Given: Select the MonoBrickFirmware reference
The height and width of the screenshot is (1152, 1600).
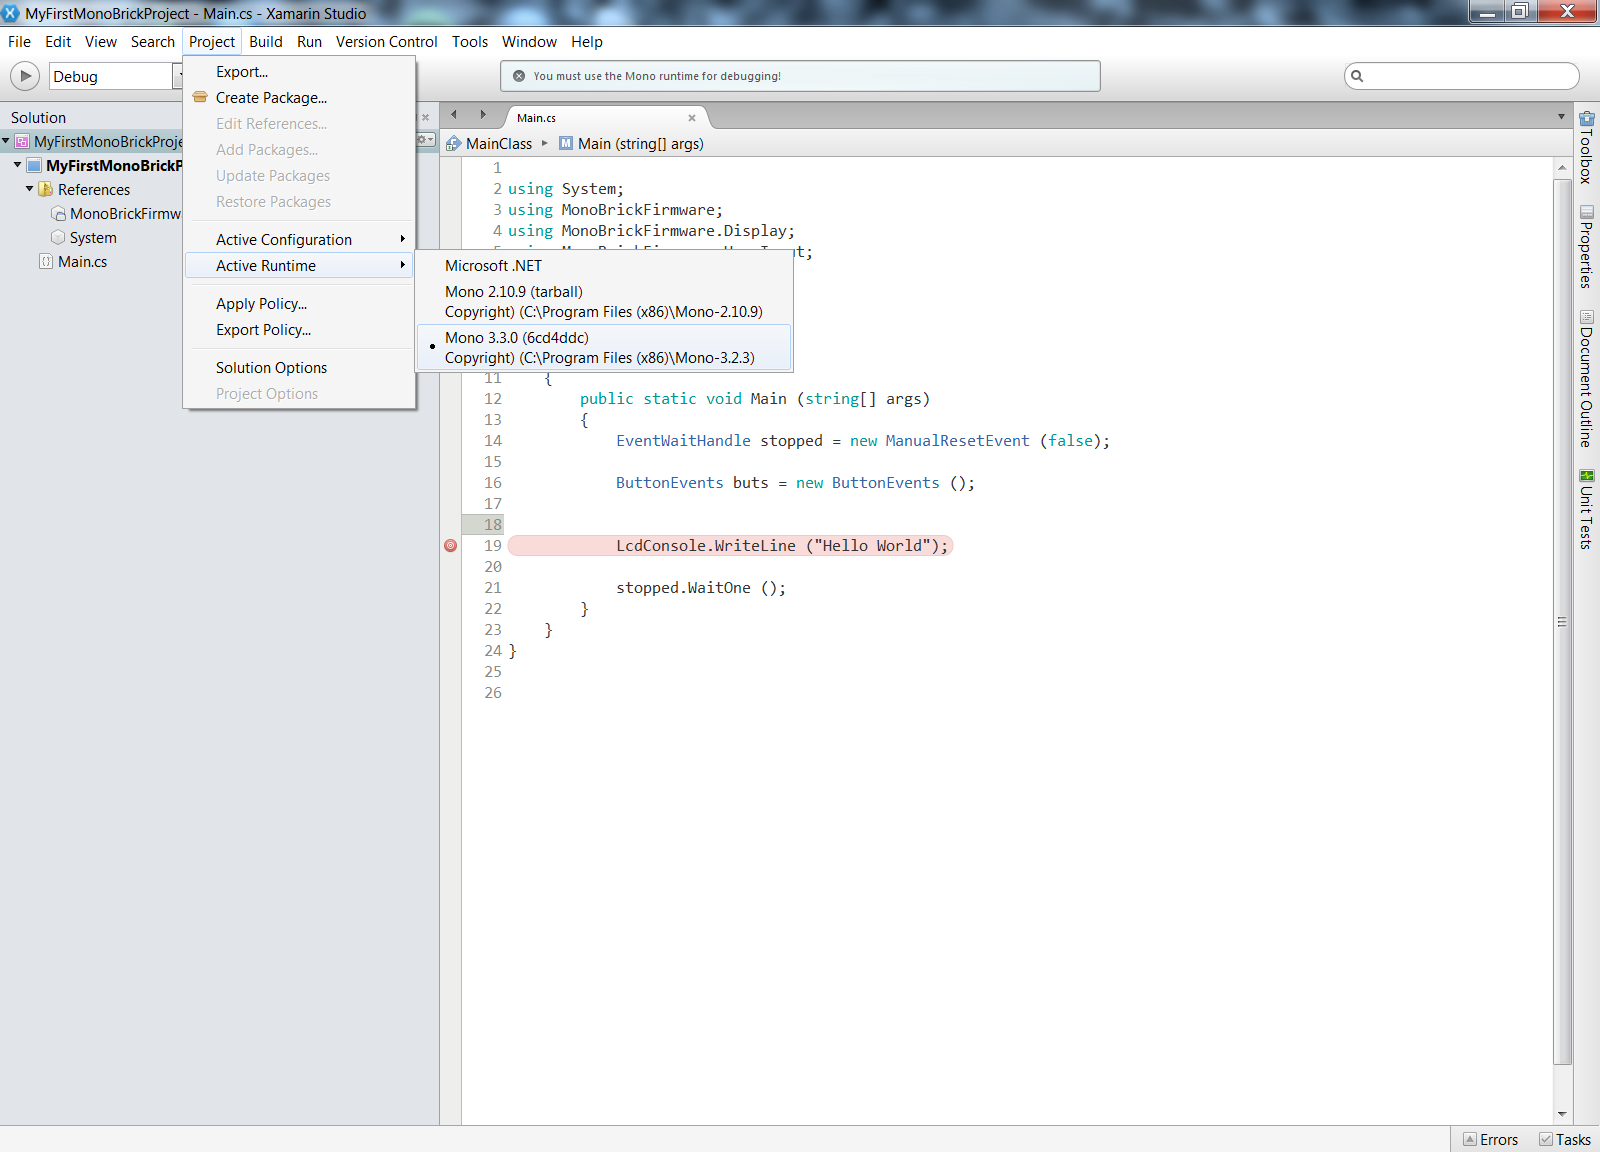Looking at the screenshot, I should (125, 214).
